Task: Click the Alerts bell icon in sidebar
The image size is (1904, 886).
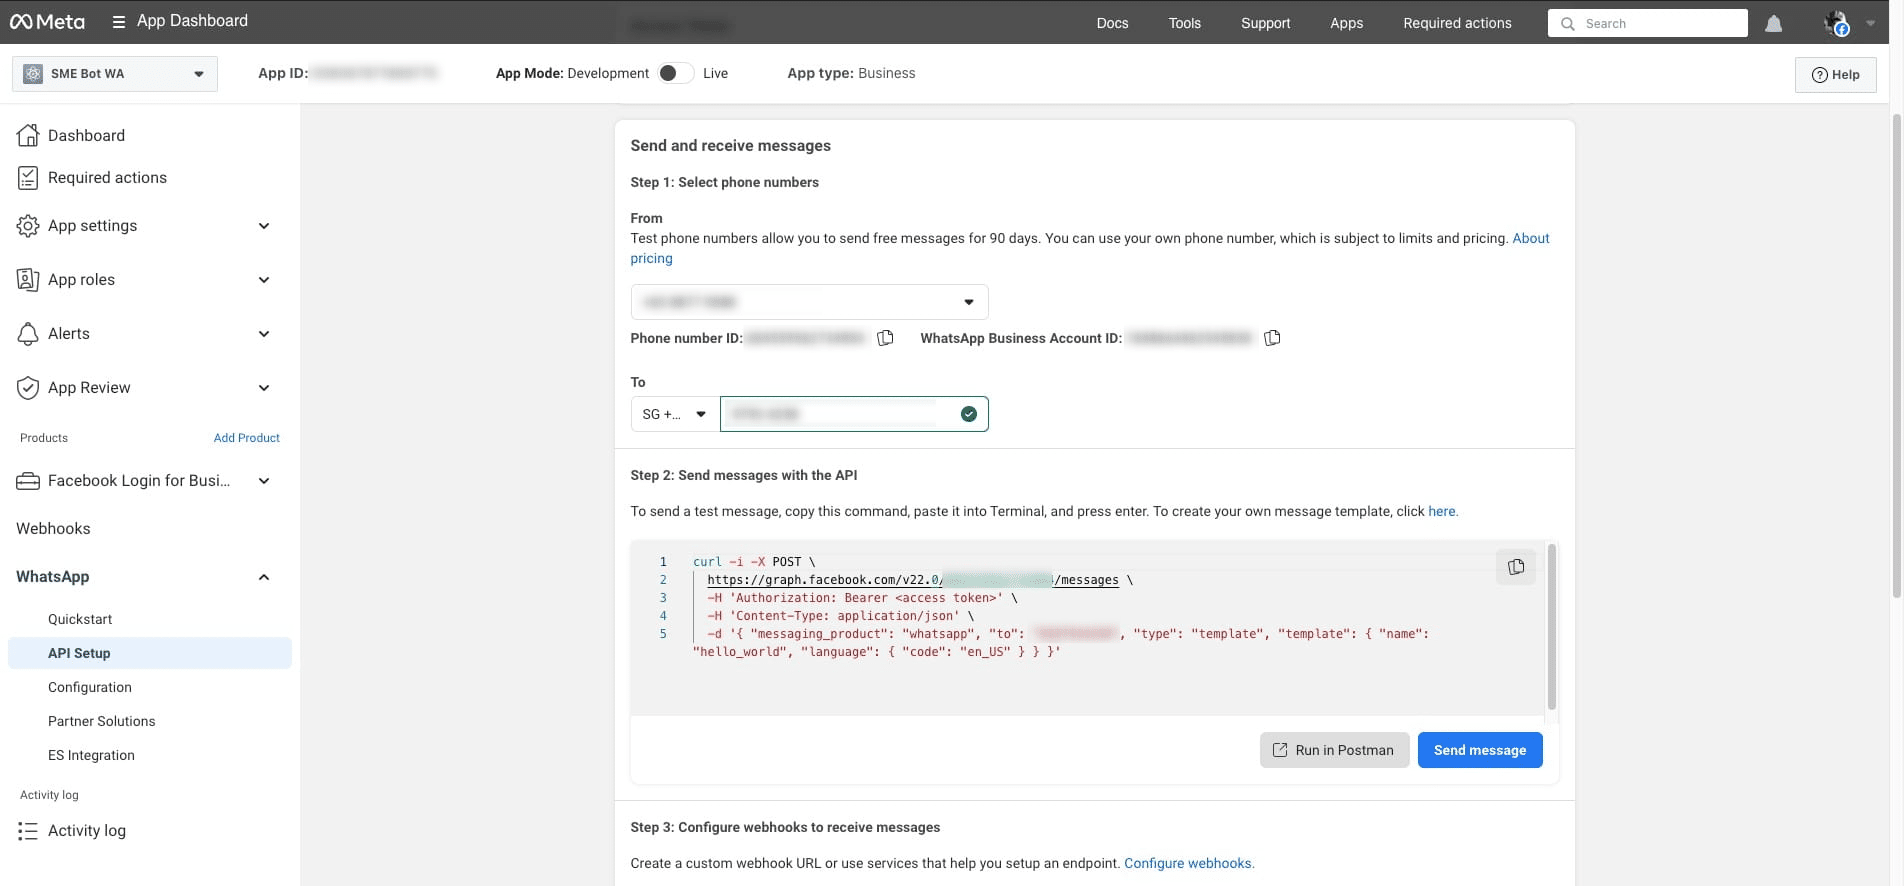Action: pos(28,334)
